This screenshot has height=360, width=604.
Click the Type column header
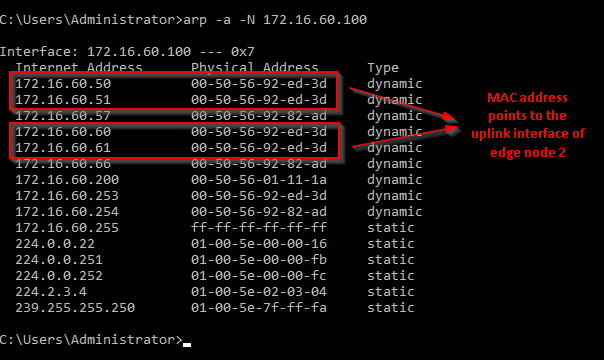point(383,68)
